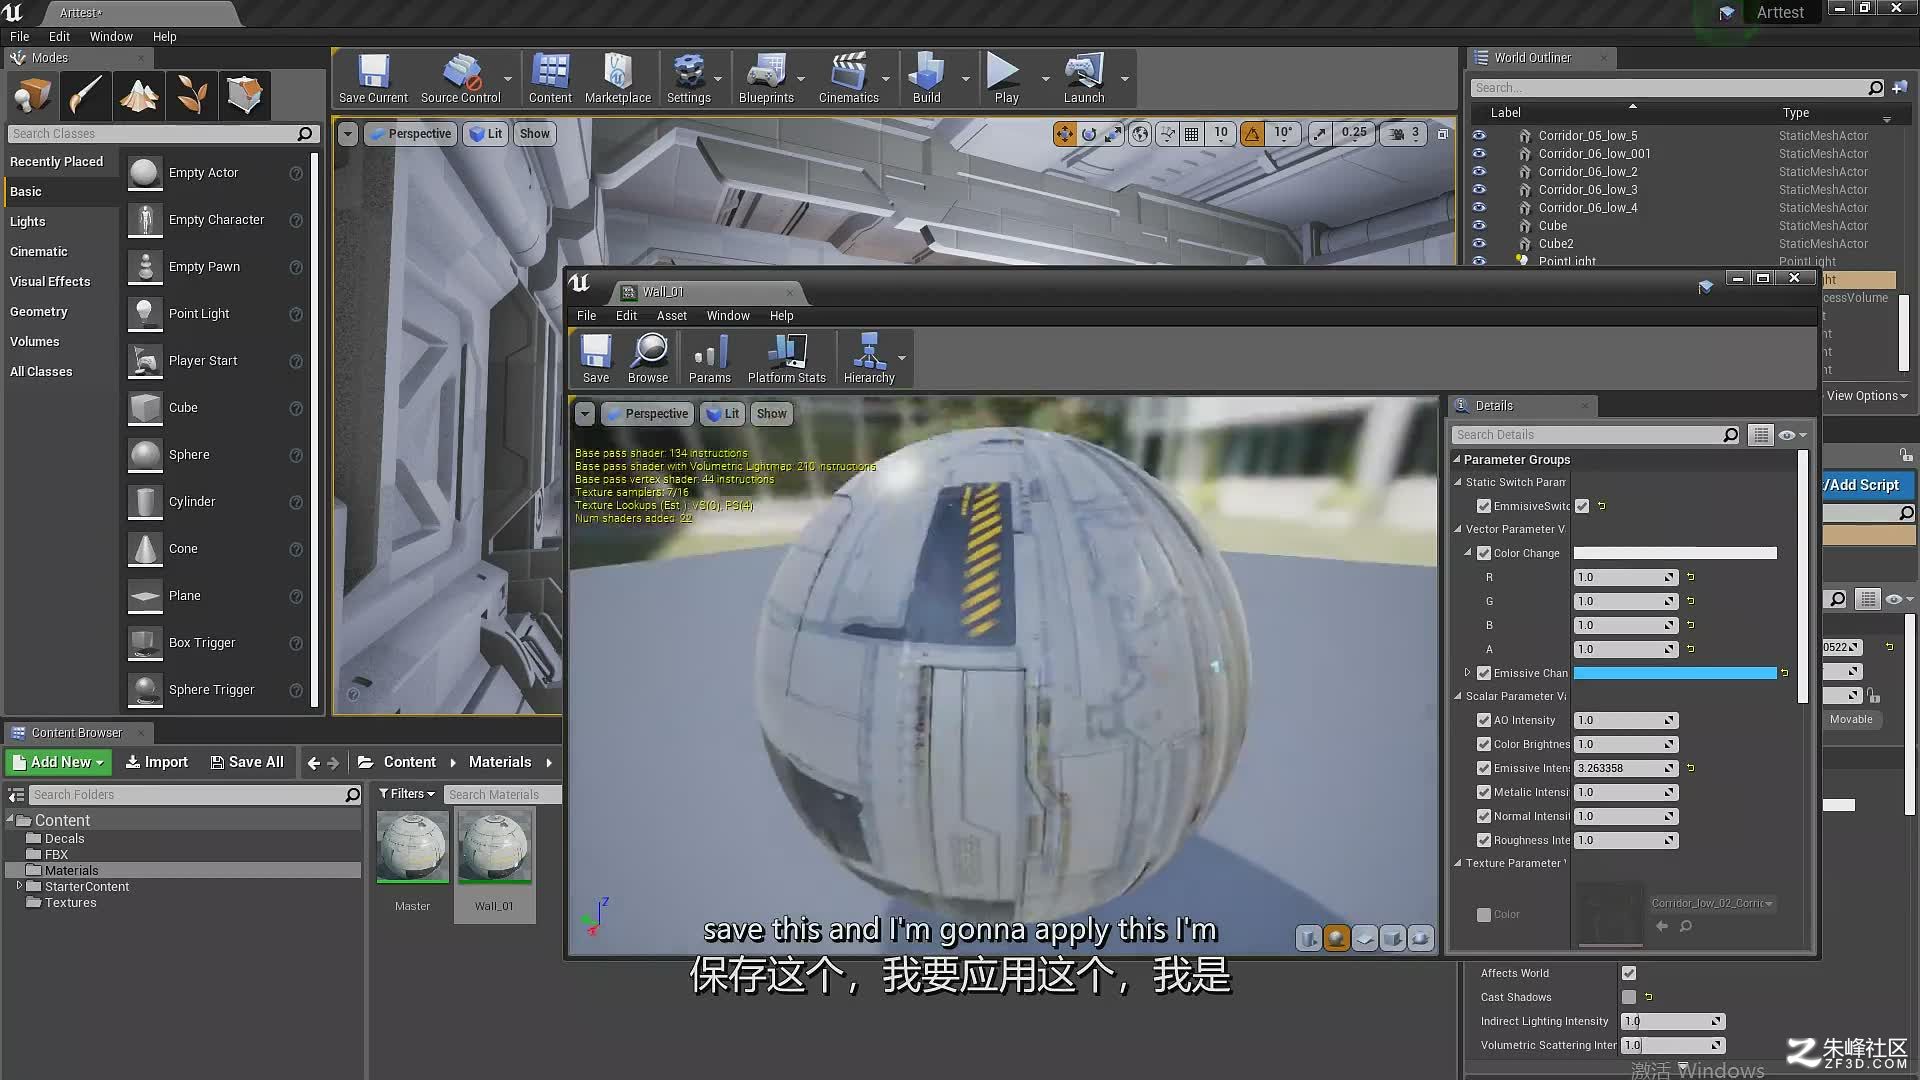The width and height of the screenshot is (1920, 1080).
Task: Open File menu in main editor
Action: pyautogui.click(x=20, y=36)
